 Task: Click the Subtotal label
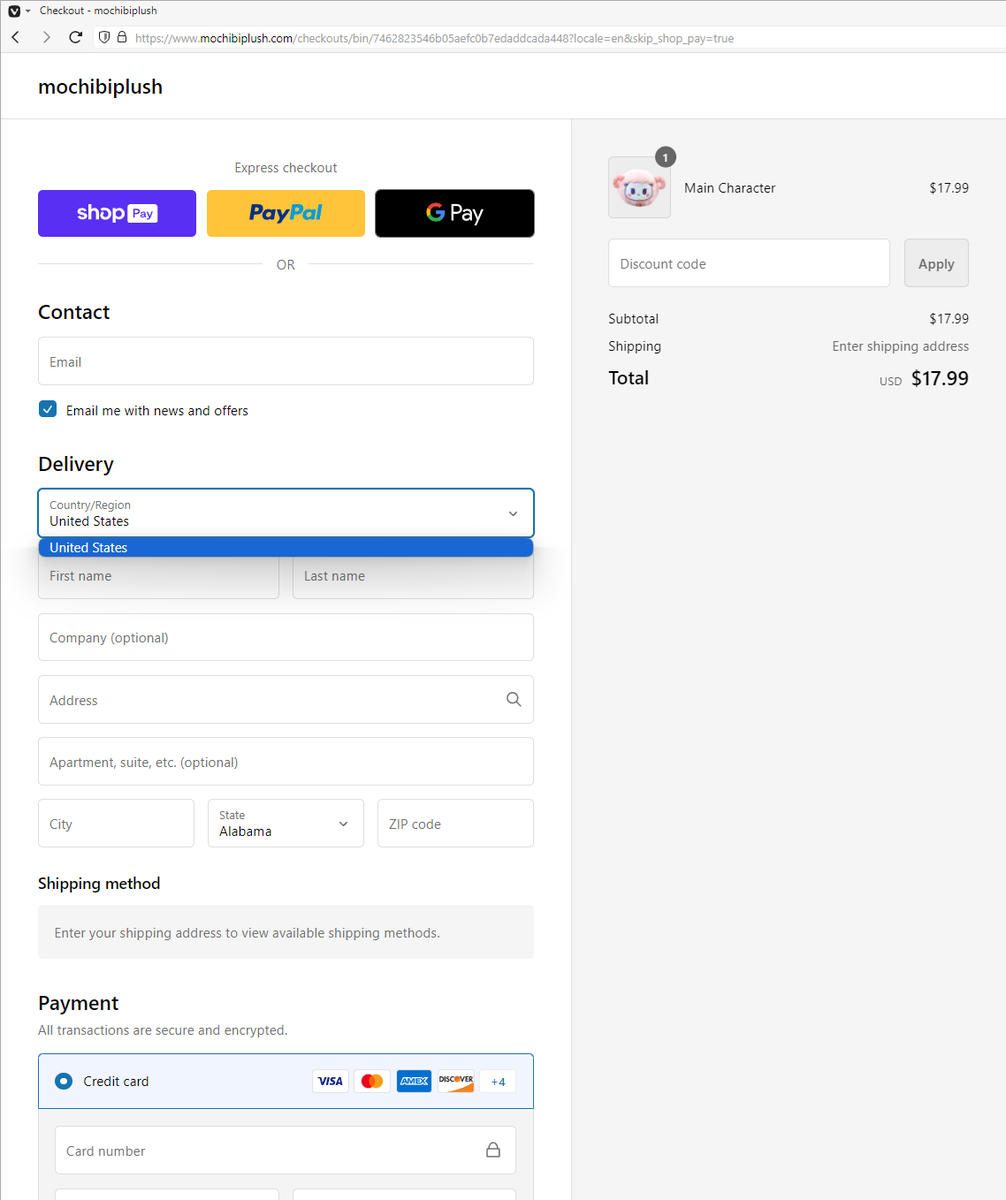click(633, 319)
